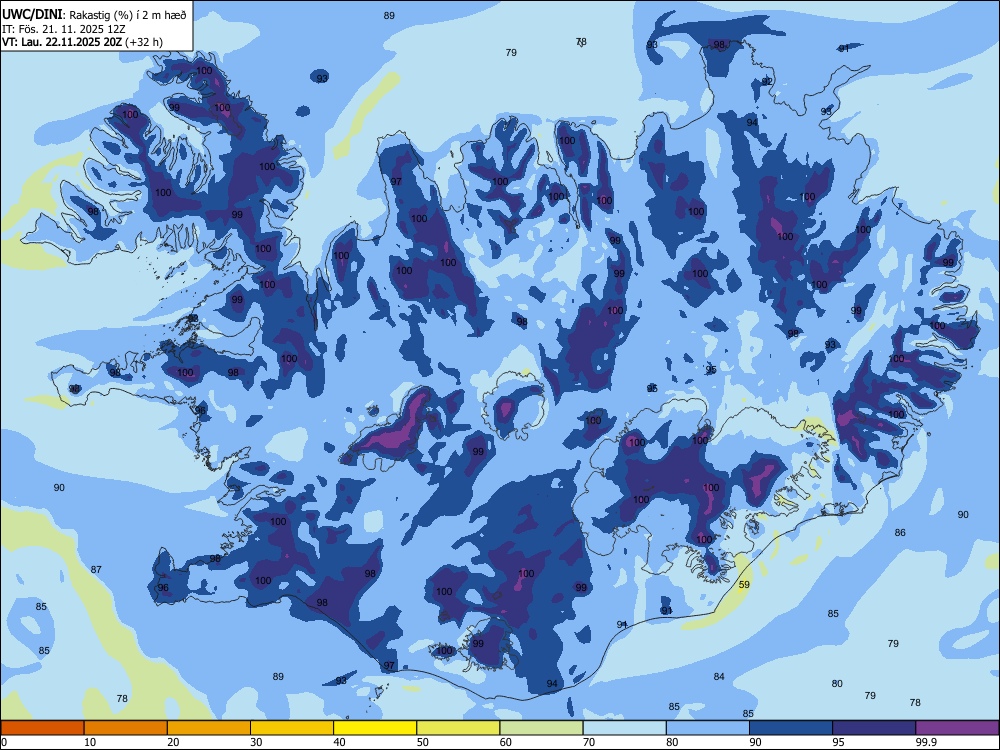Select the '87' humidity value over the sea

coord(96,570)
